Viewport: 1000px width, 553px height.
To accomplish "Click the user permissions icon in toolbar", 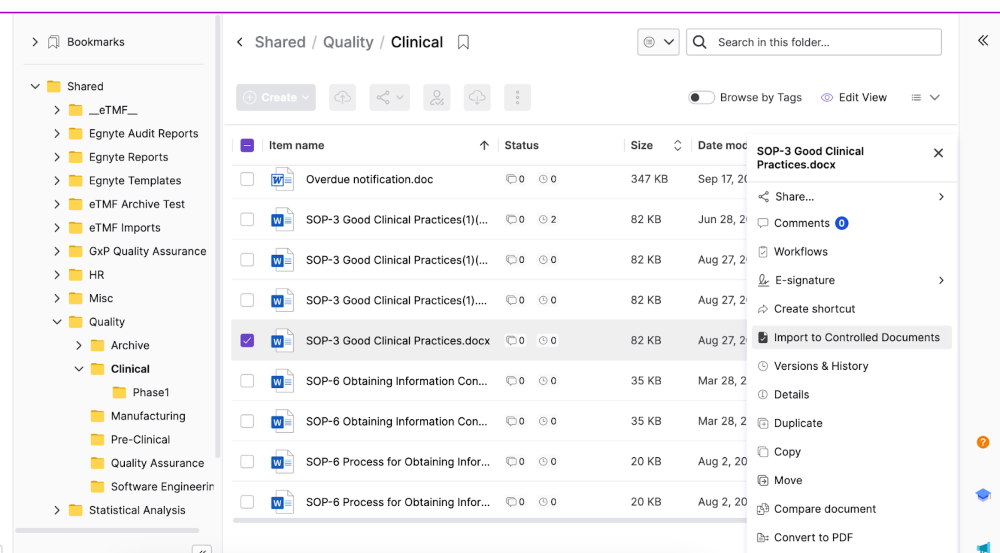I will (x=437, y=98).
